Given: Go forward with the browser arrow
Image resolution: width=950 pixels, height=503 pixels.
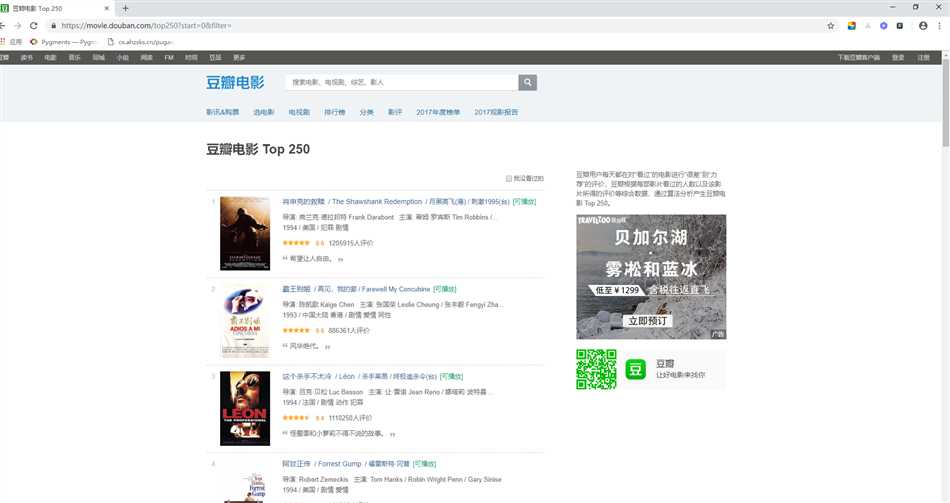Looking at the screenshot, I should 17,25.
